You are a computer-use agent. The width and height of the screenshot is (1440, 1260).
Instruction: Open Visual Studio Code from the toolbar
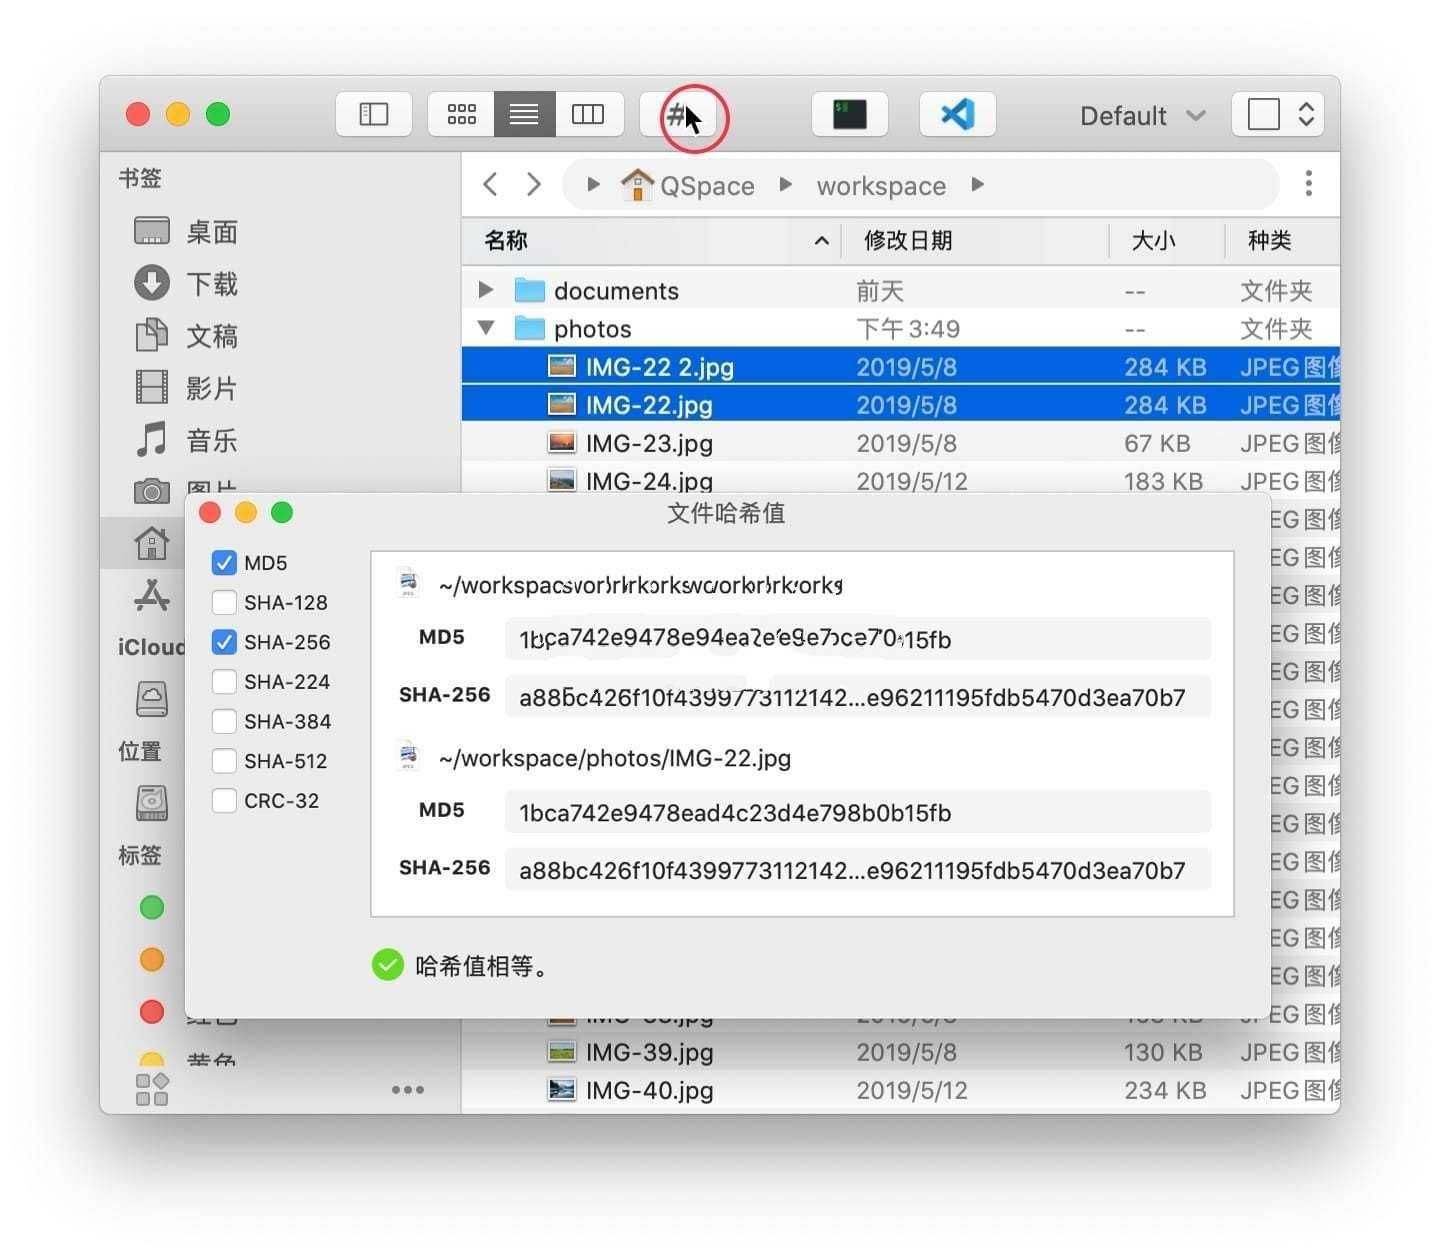[x=956, y=114]
